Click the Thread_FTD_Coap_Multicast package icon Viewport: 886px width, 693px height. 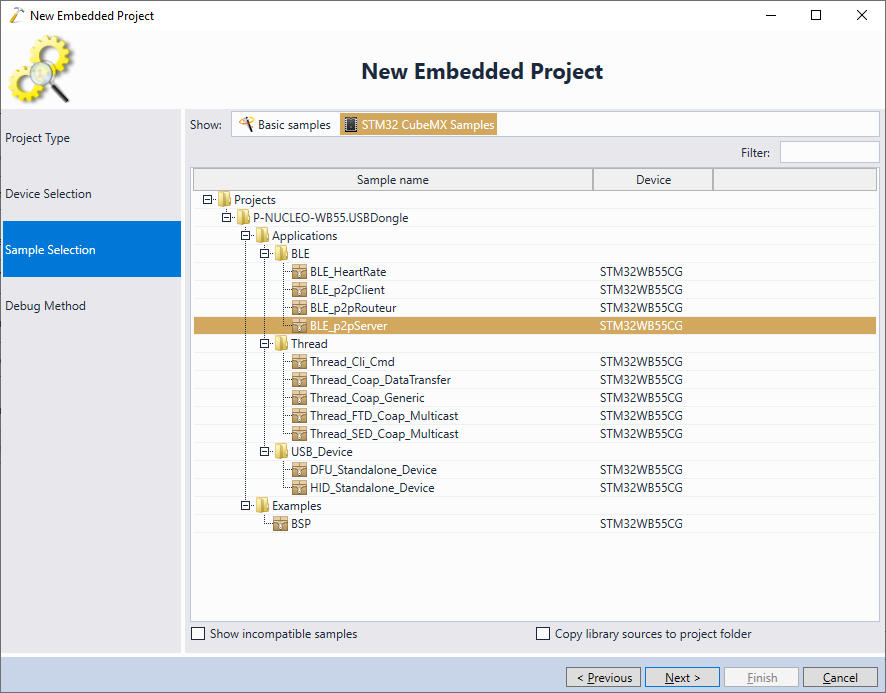coord(299,416)
